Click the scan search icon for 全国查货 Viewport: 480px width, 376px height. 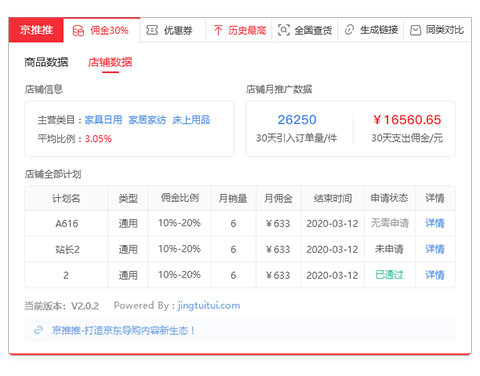coord(284,30)
